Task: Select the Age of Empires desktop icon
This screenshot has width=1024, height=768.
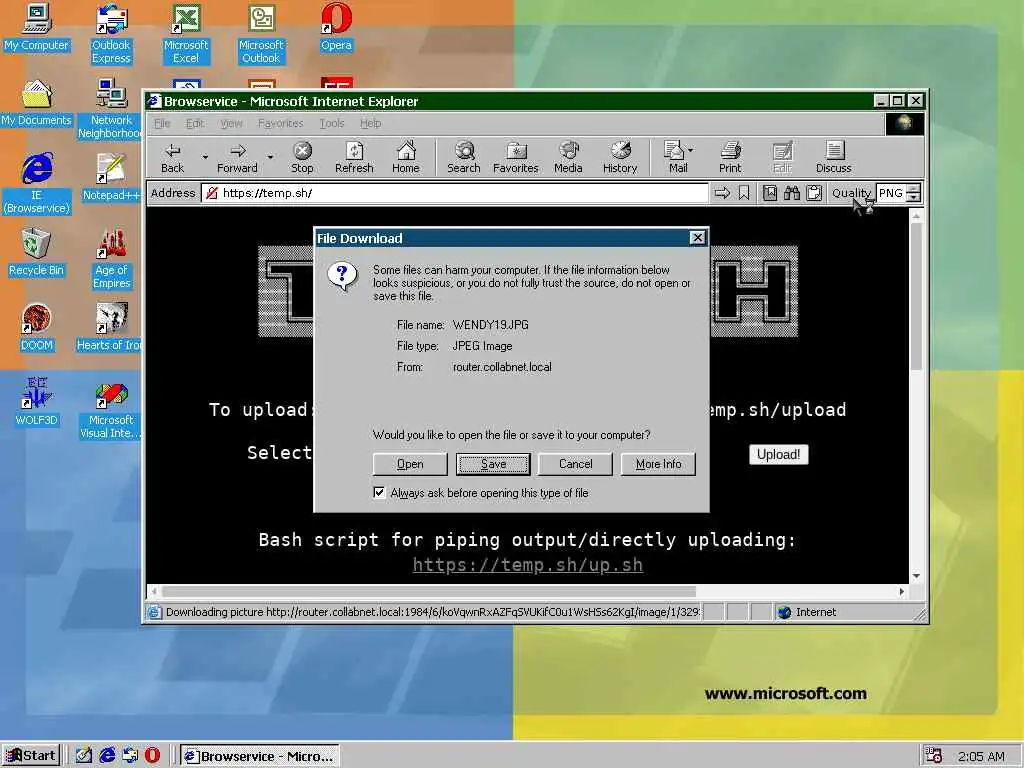Action: (112, 259)
